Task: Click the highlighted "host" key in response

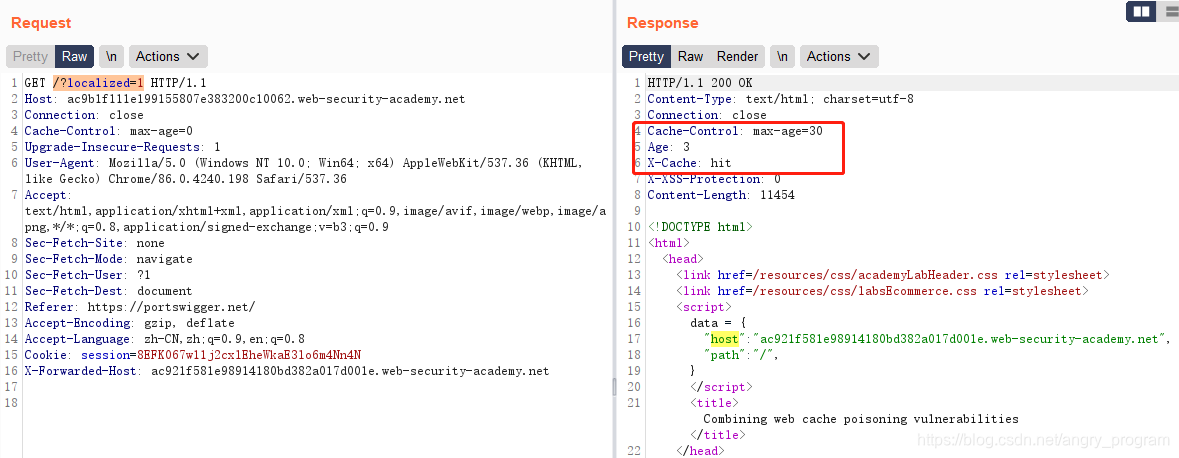Action: (725, 339)
